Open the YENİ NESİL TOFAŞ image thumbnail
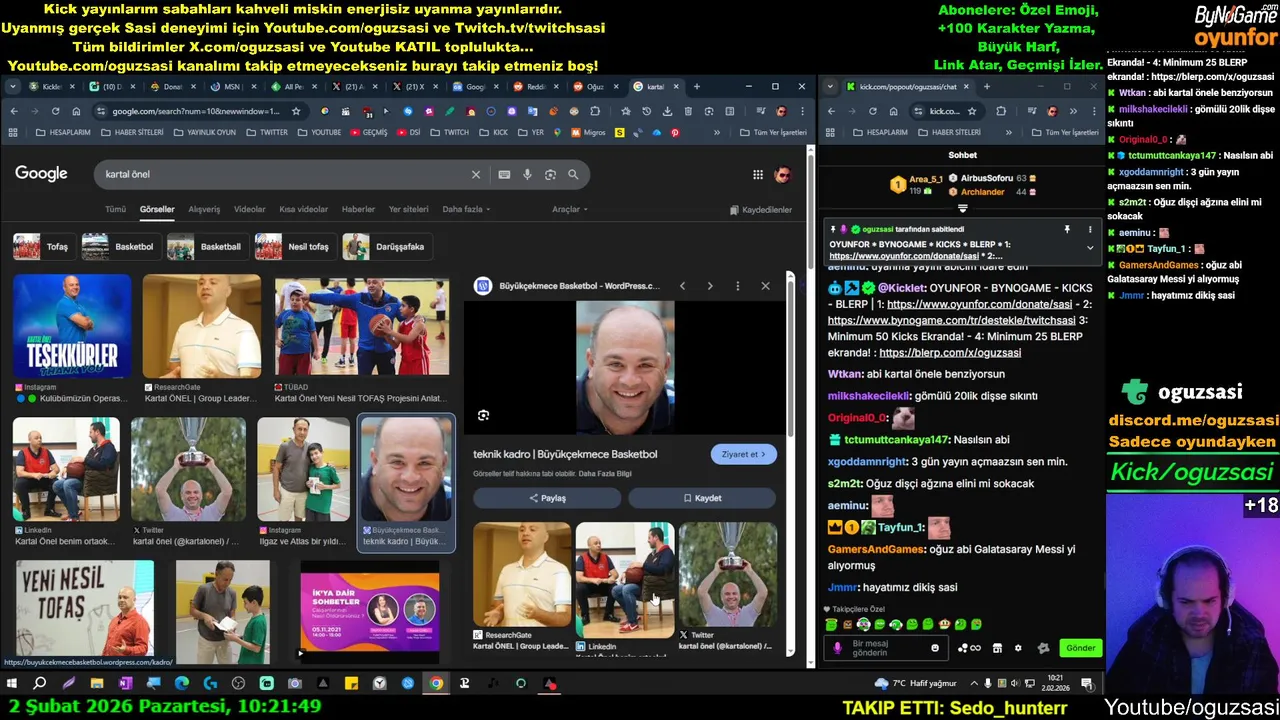 point(84,607)
